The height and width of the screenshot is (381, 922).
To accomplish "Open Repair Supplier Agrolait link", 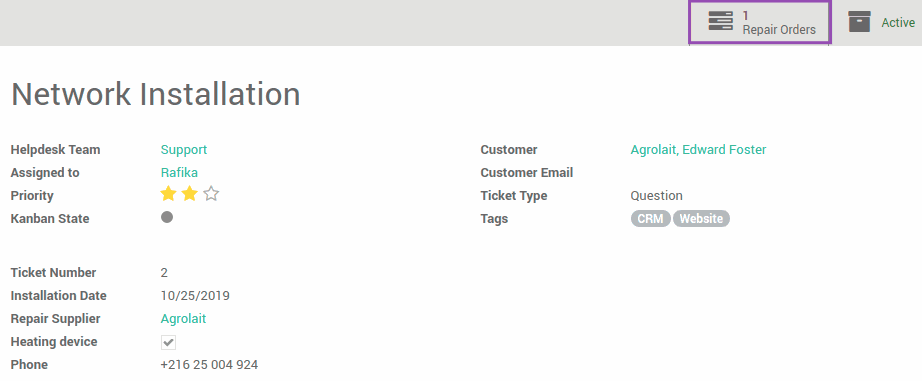I will pos(183,319).
